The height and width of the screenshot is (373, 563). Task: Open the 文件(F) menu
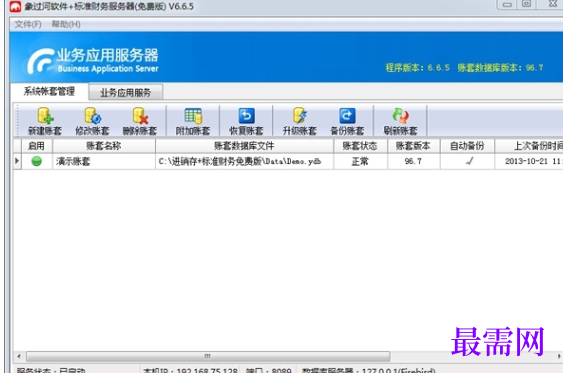[x=28, y=24]
